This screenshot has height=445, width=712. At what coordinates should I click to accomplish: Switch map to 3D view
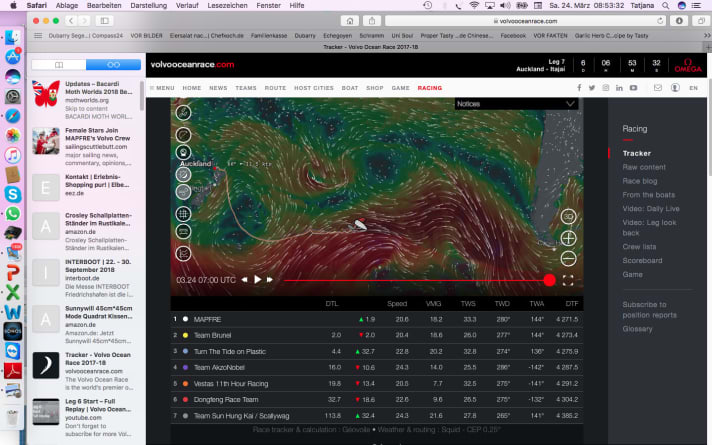(x=568, y=217)
